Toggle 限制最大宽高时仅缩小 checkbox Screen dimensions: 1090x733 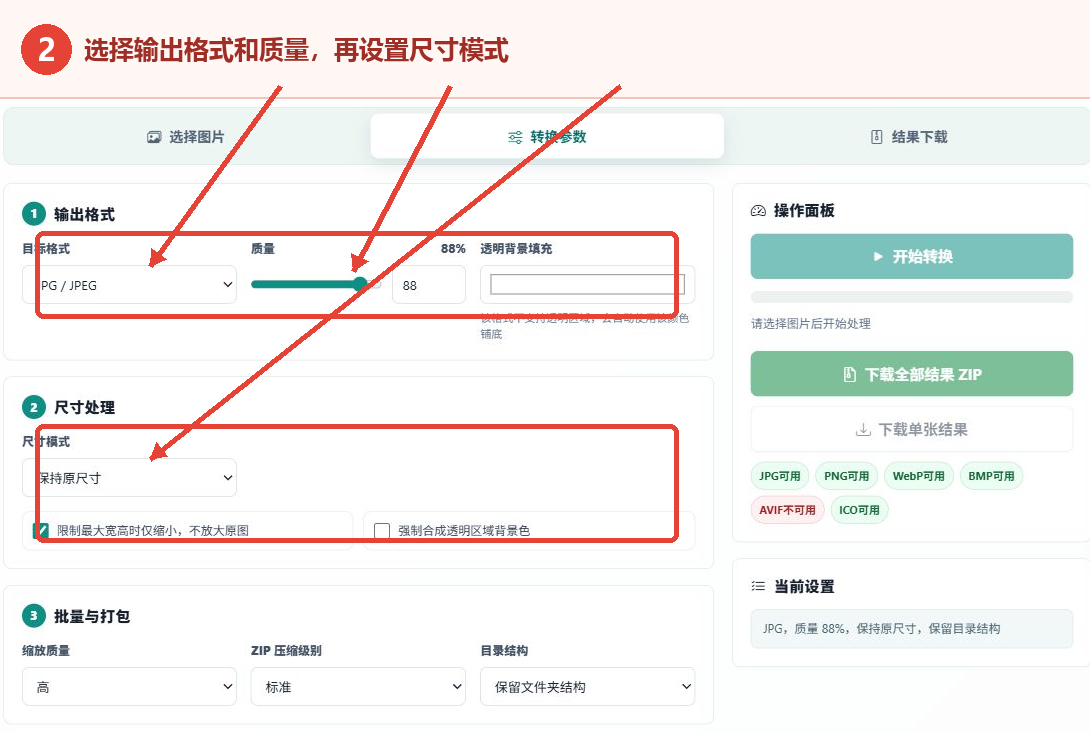(x=41, y=531)
